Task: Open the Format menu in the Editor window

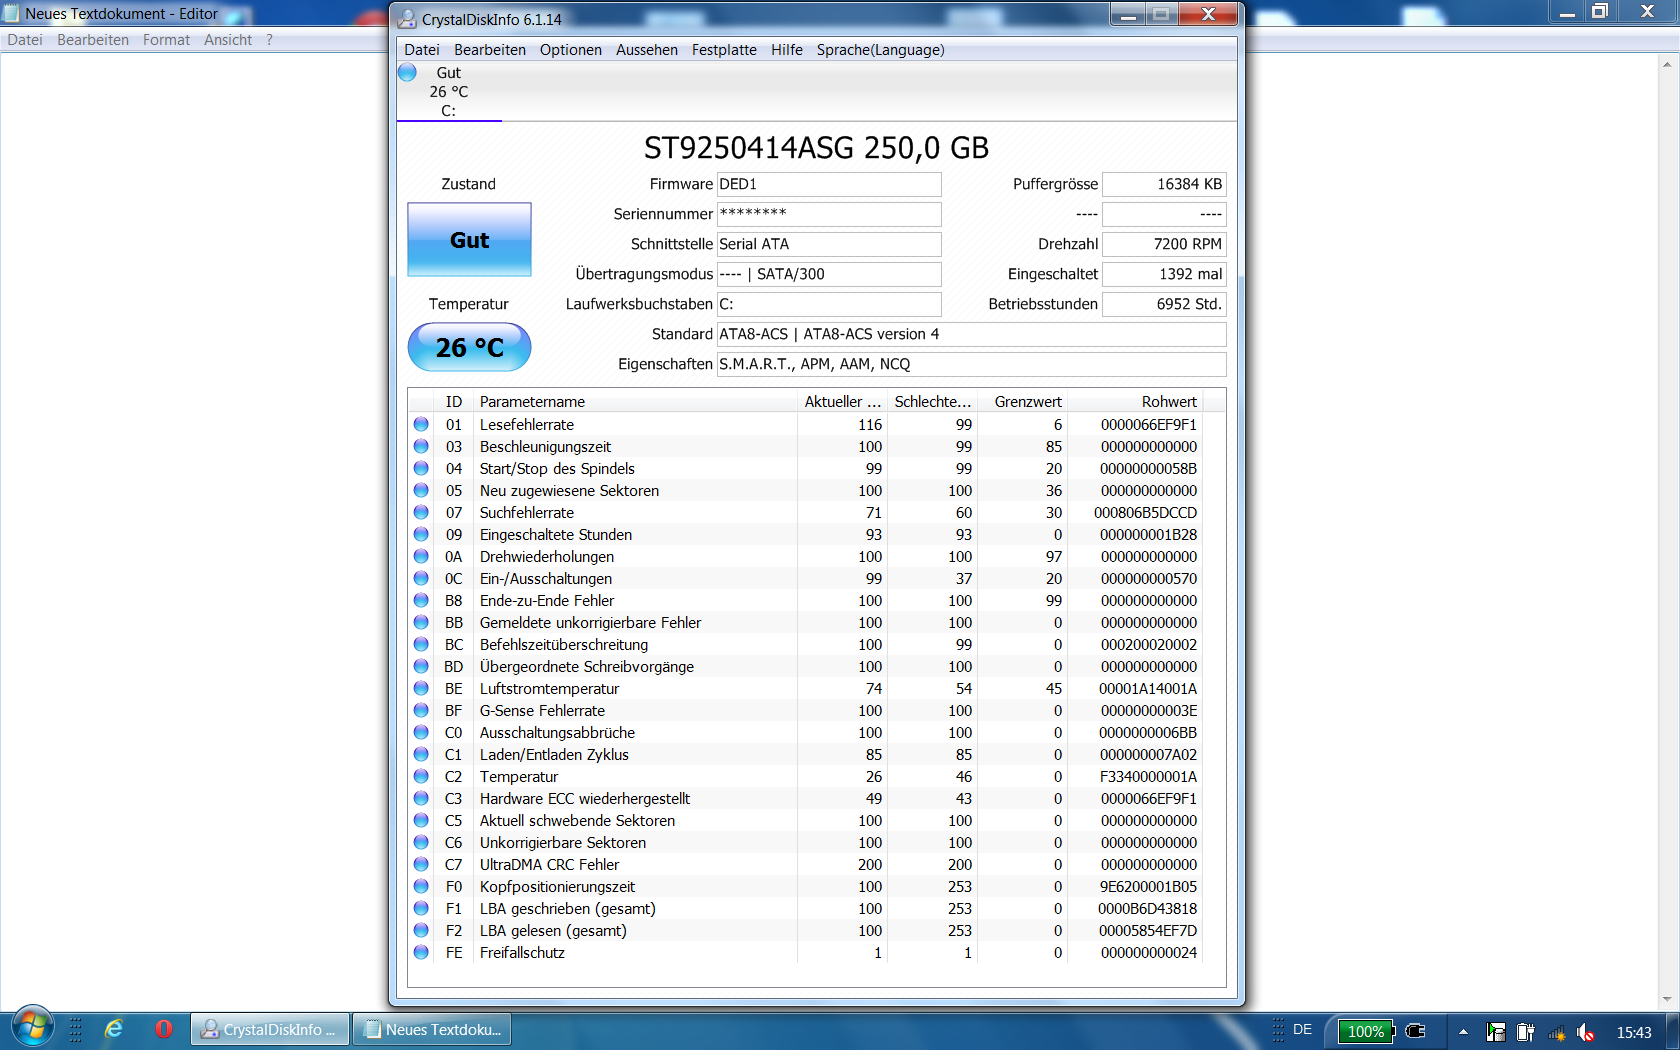Action: [166, 40]
